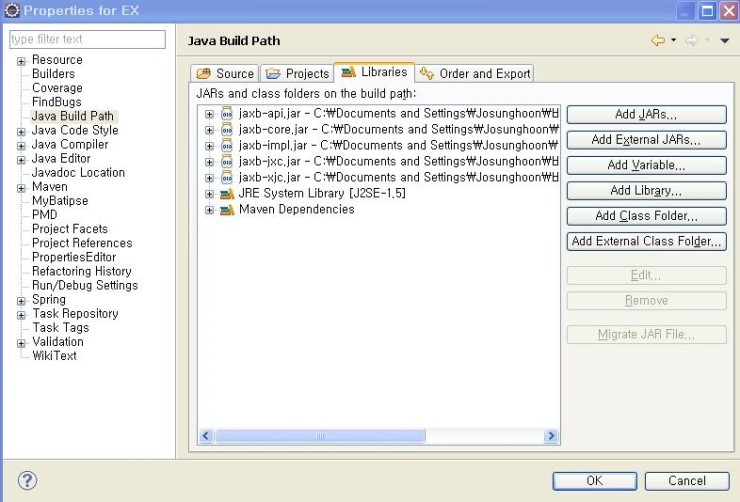Select Coverage in the tree
Screen dimensions: 740x502
pos(57,88)
